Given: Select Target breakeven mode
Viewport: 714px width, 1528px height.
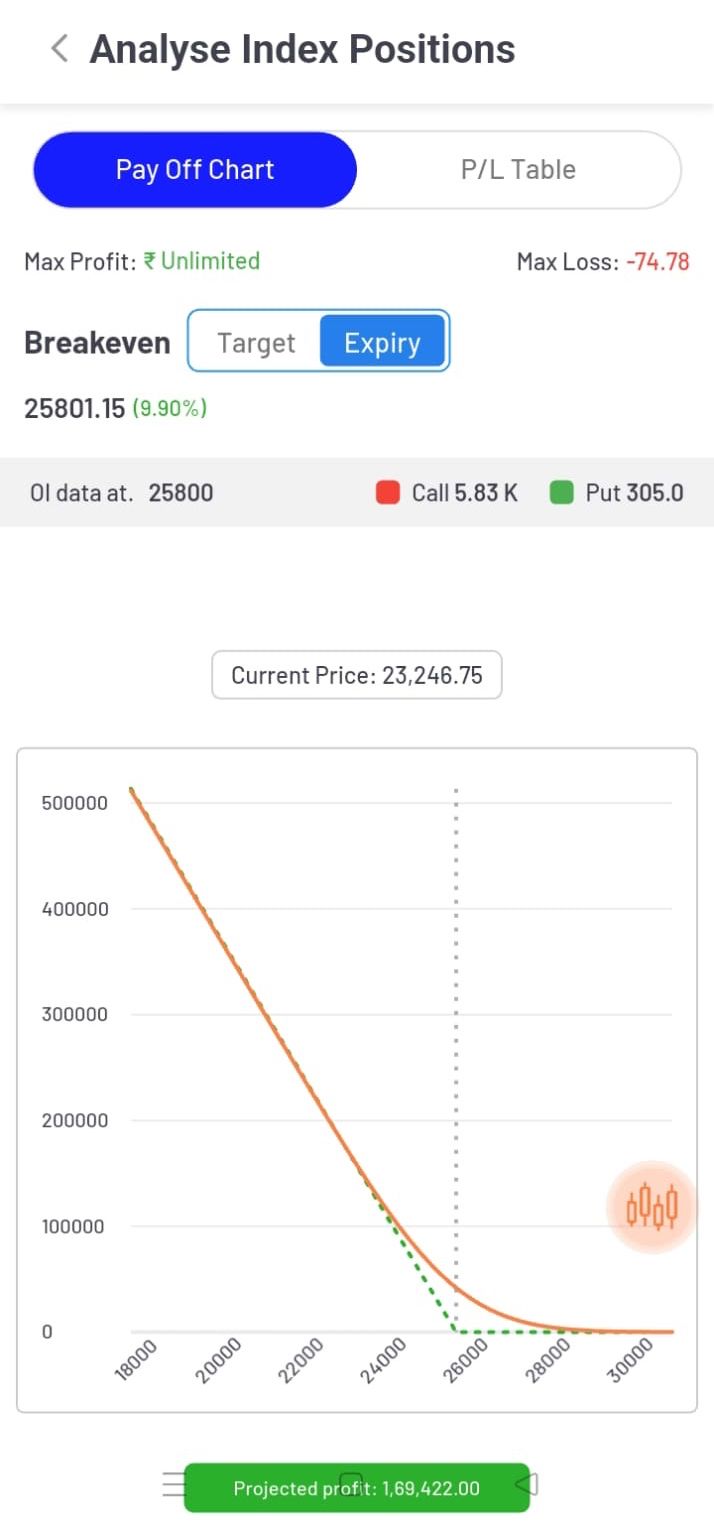Looking at the screenshot, I should pos(256,343).
